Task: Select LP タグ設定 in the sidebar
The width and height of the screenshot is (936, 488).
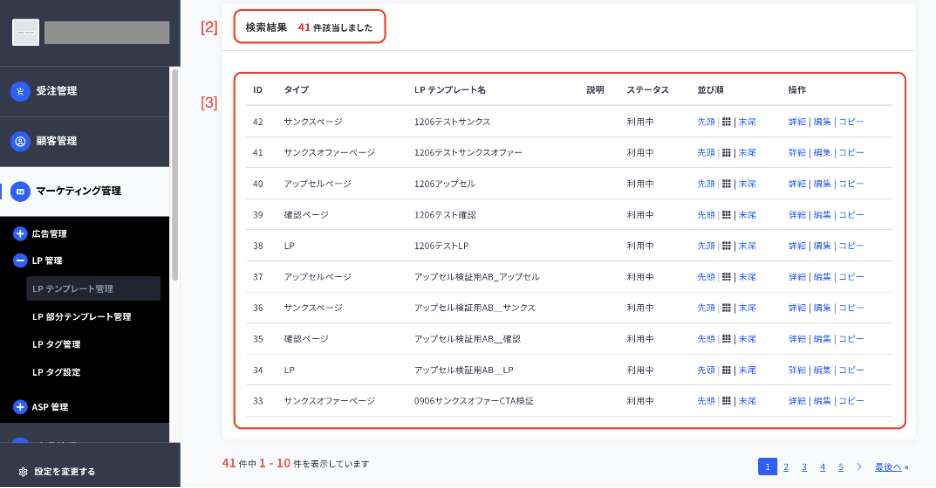Action: coord(56,372)
